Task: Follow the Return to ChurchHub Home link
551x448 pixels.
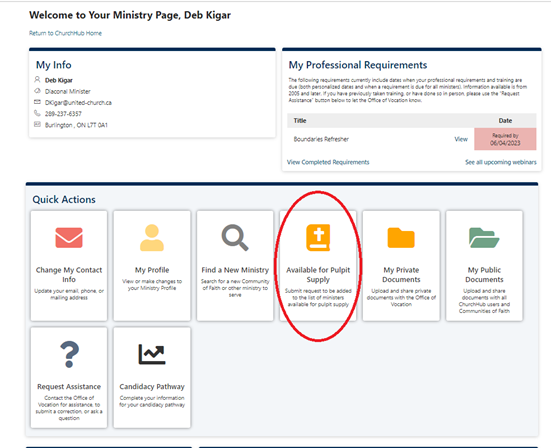Action: coord(65,33)
